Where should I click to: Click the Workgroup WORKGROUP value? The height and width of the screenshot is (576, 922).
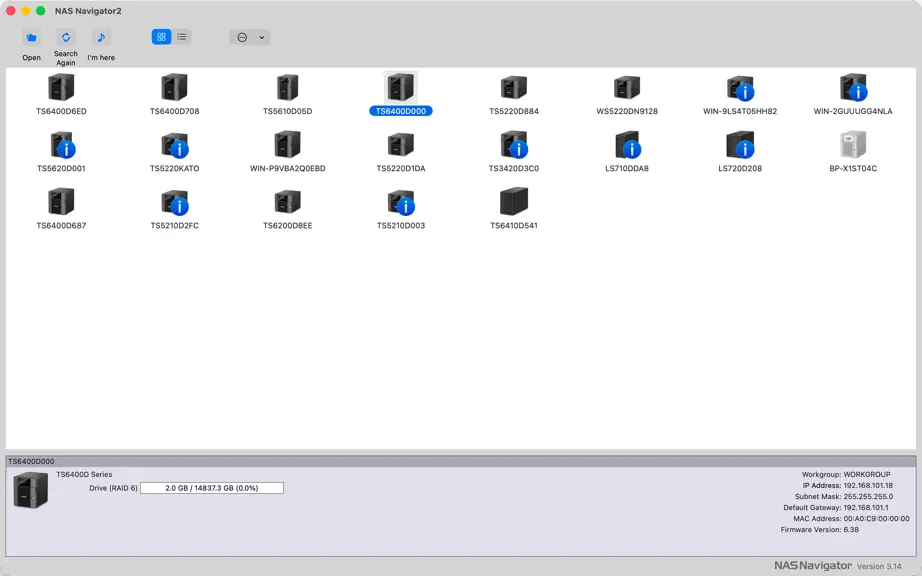click(867, 474)
